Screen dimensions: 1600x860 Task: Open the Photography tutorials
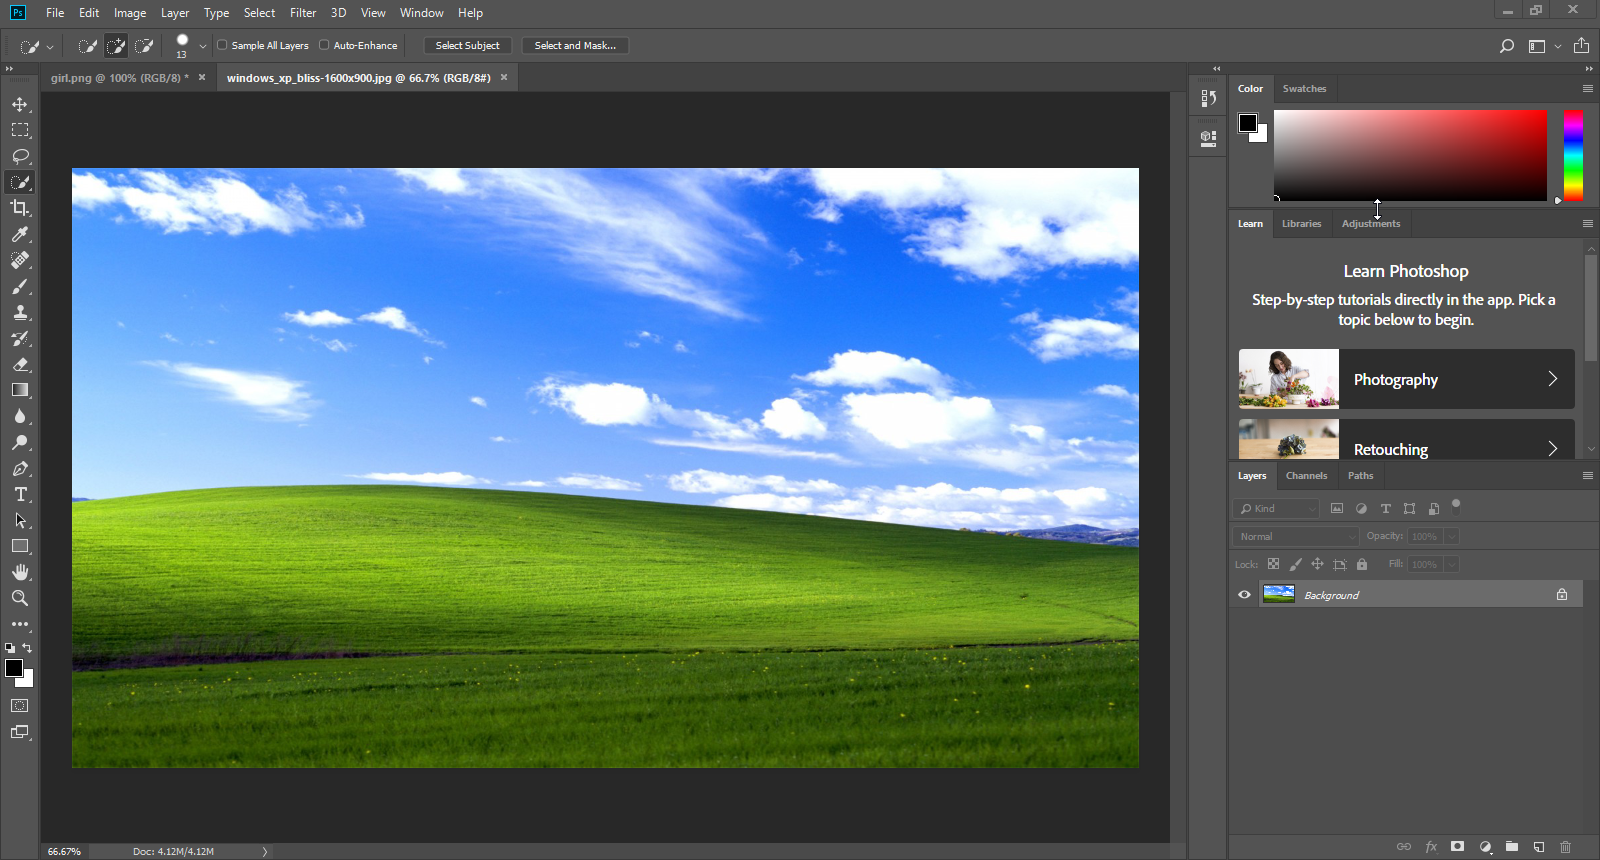pos(1406,379)
